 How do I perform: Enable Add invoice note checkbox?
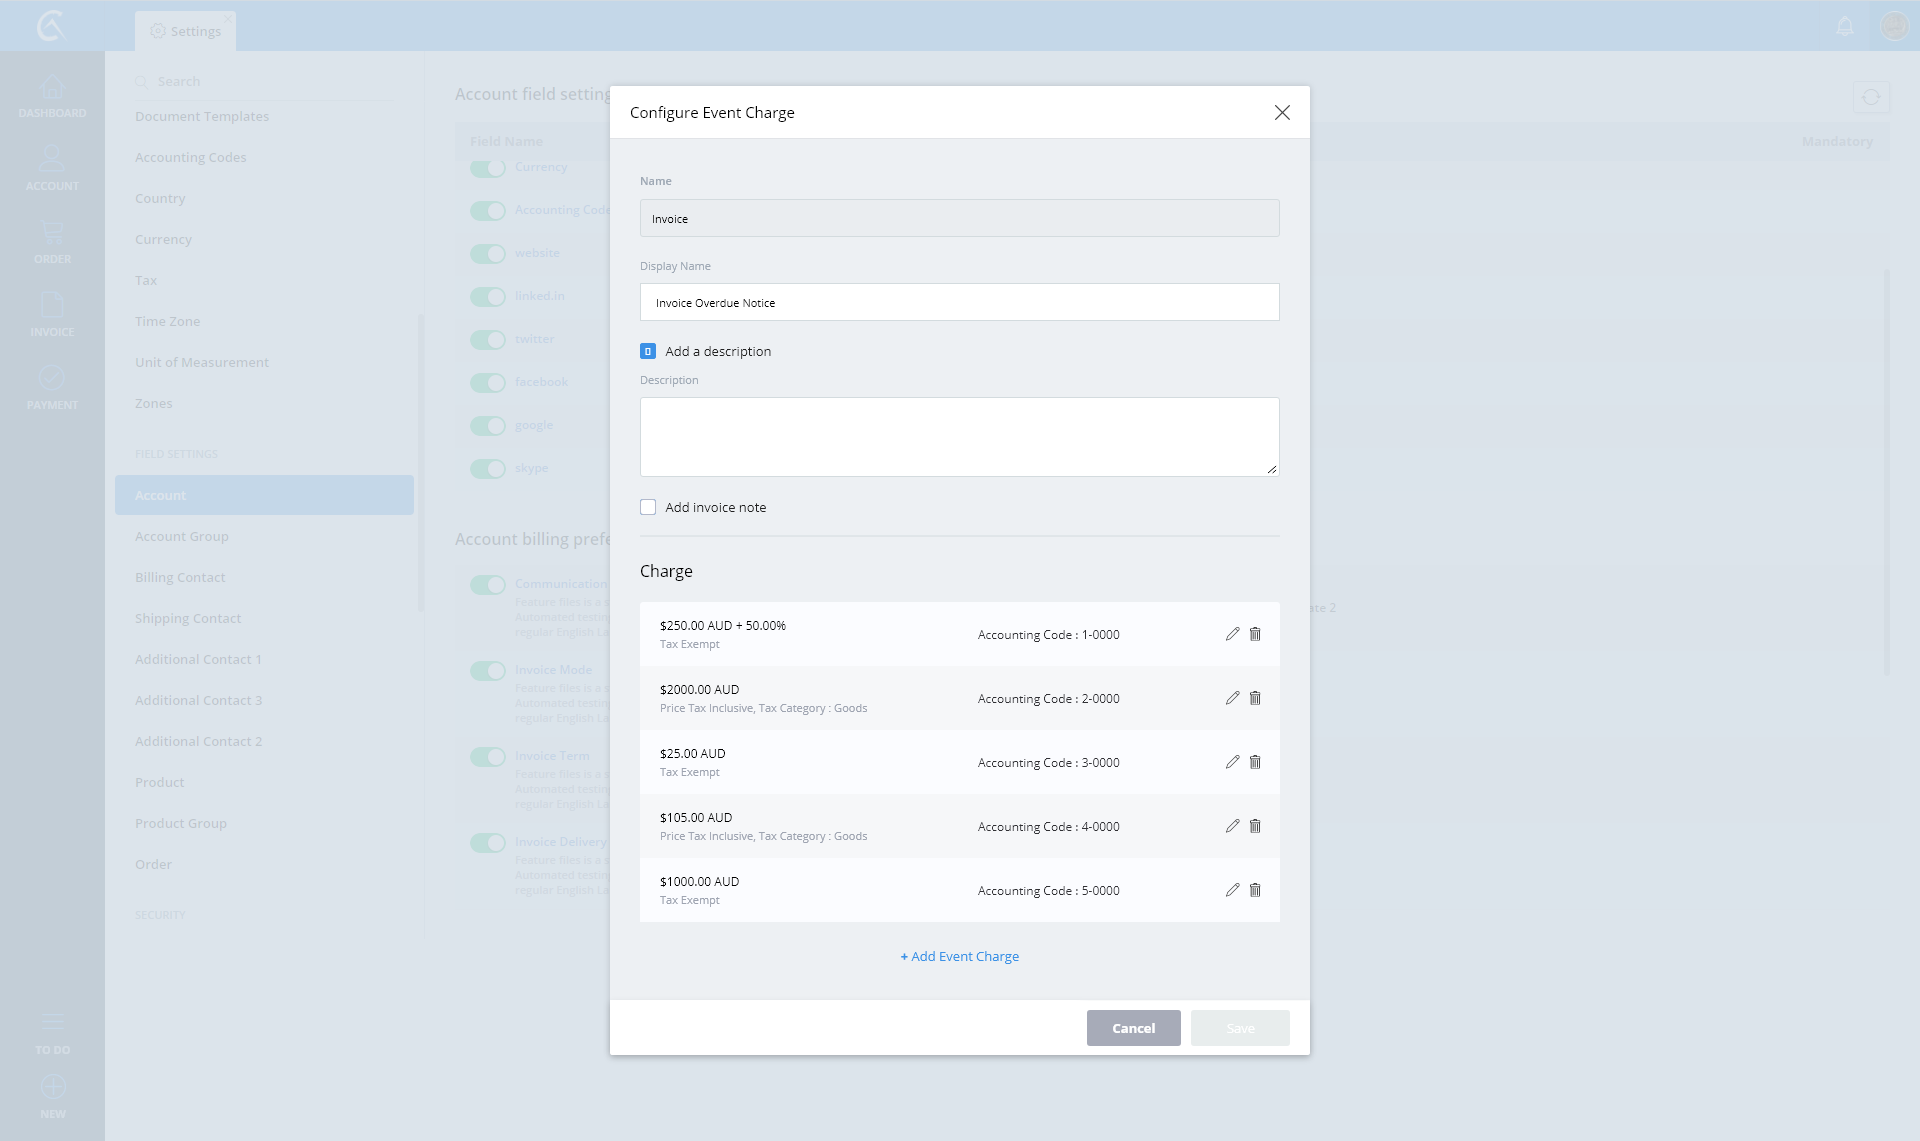click(648, 507)
